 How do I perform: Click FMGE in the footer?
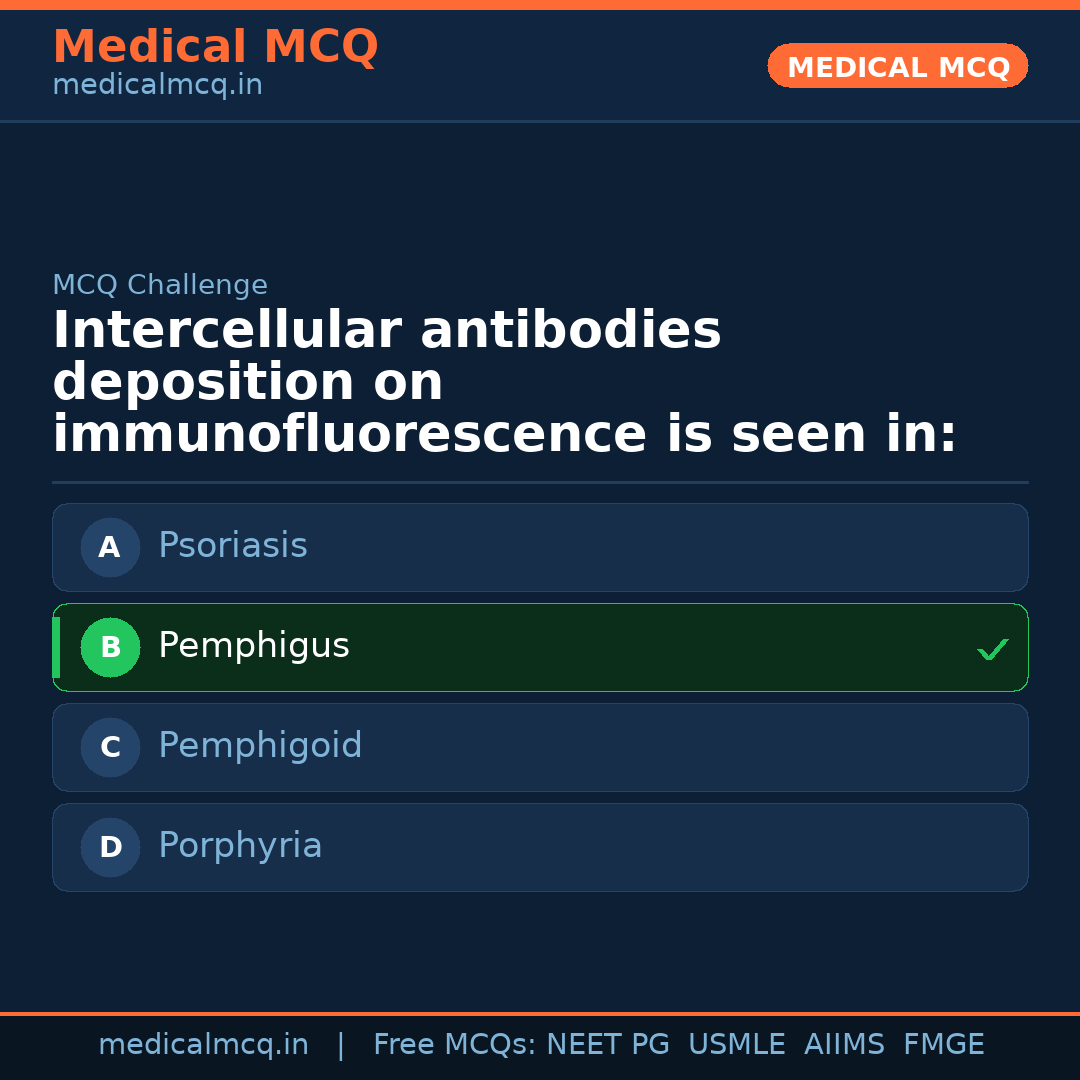point(943,1045)
